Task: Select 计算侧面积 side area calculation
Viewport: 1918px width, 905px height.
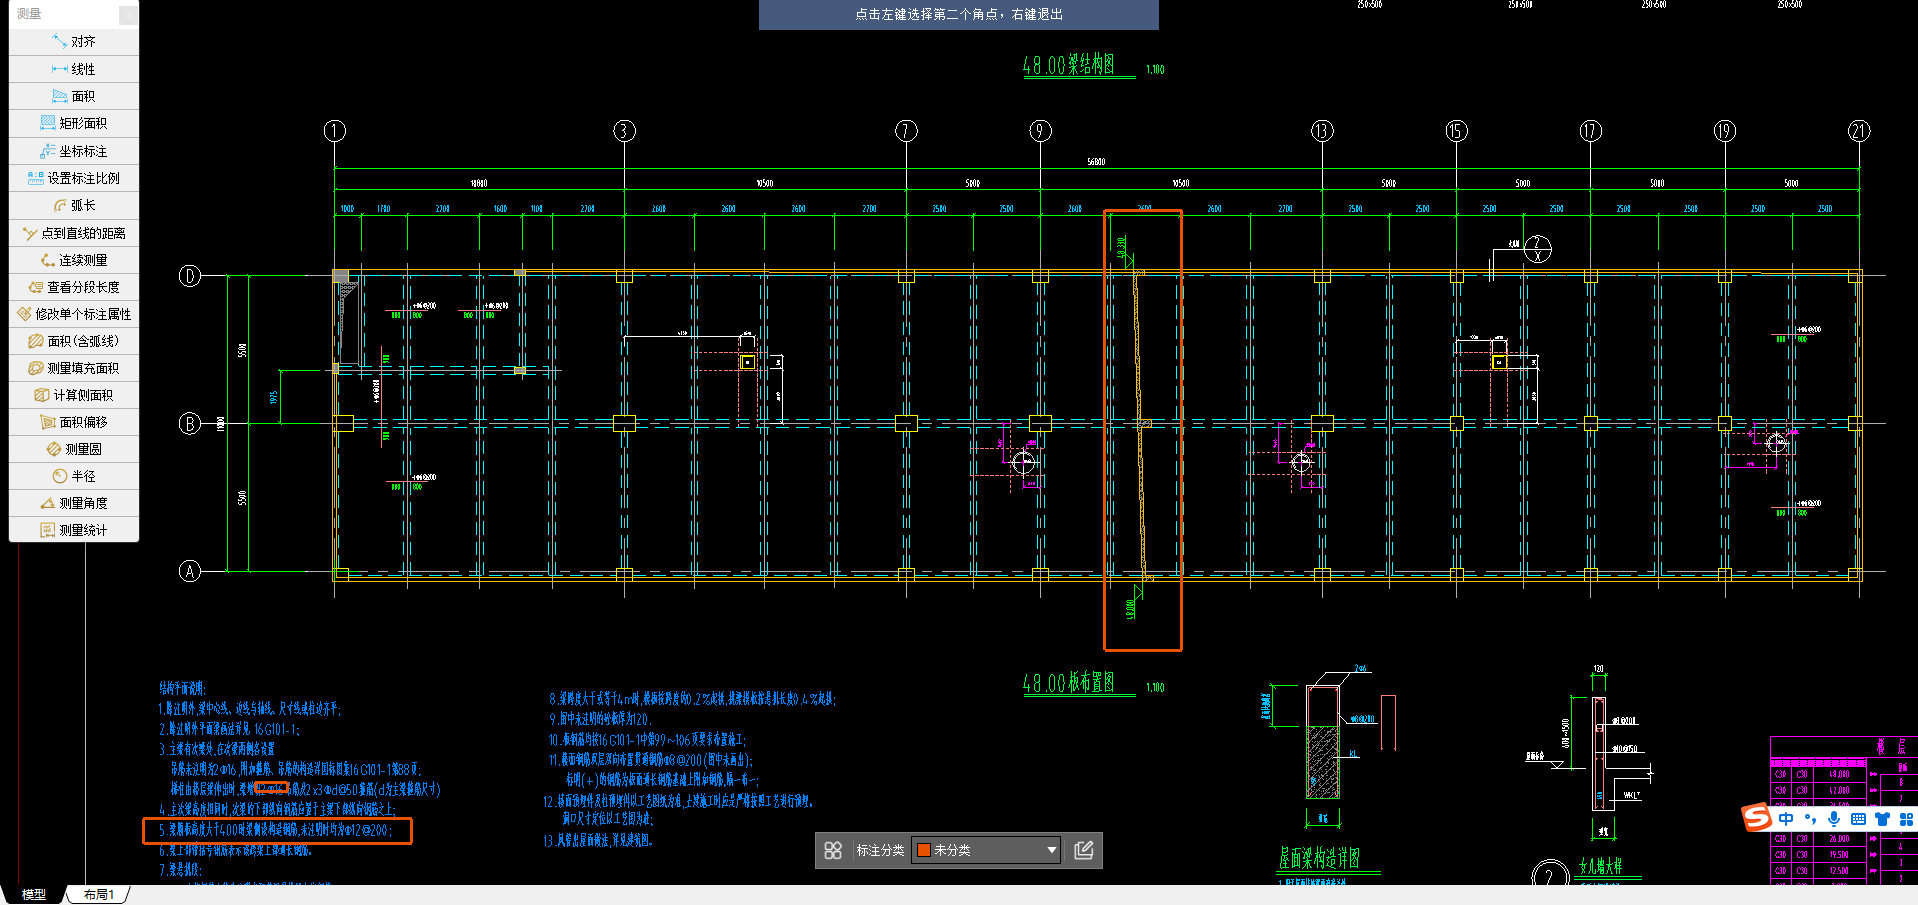Action: point(74,395)
